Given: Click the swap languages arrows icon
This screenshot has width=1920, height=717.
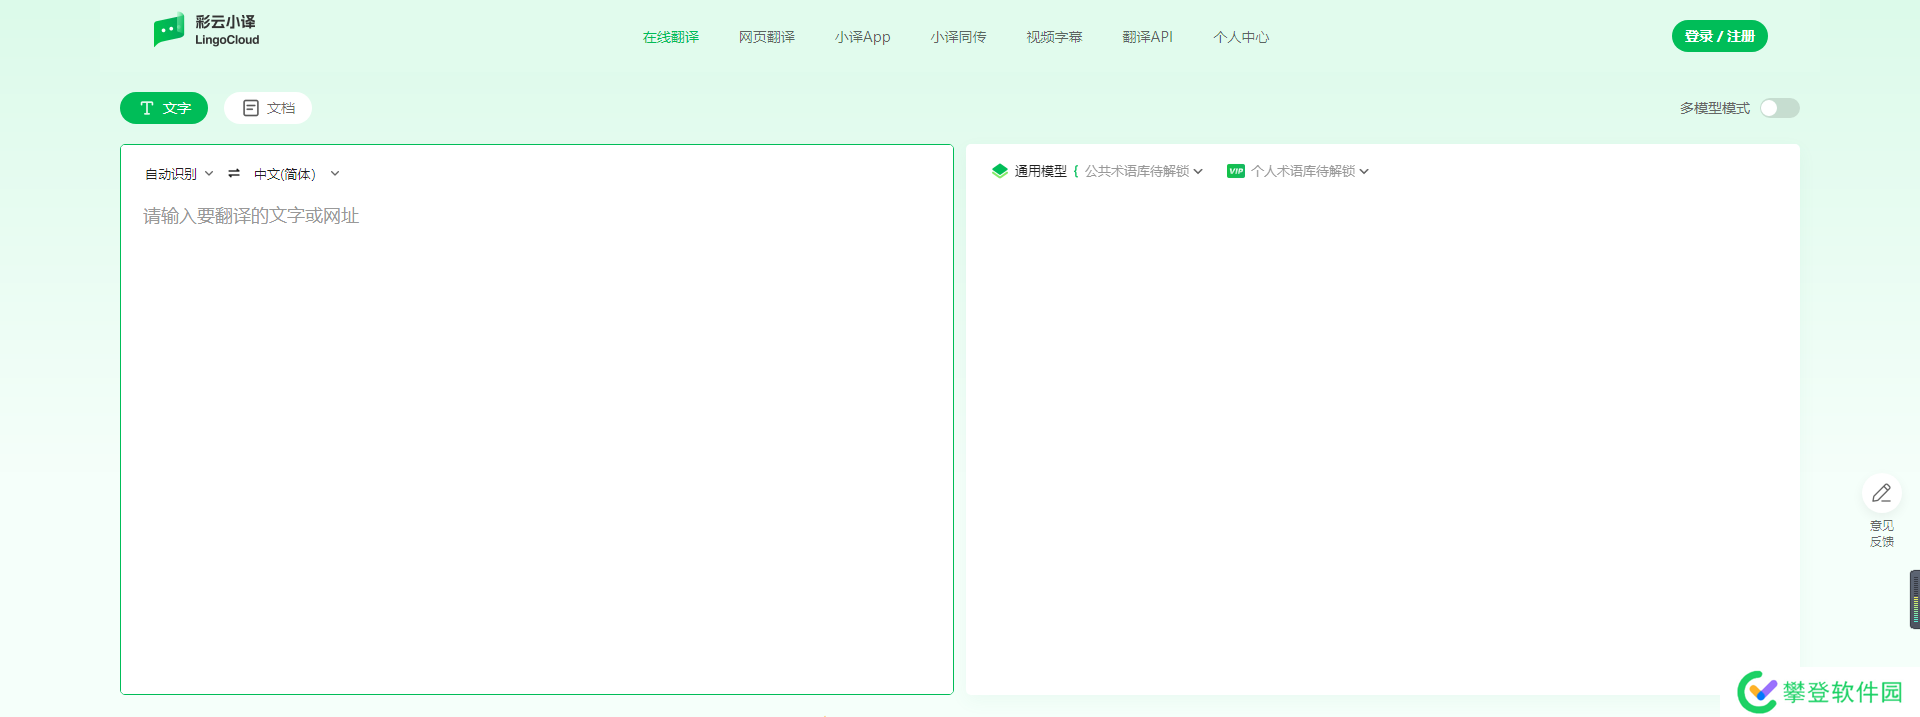Looking at the screenshot, I should (x=234, y=173).
